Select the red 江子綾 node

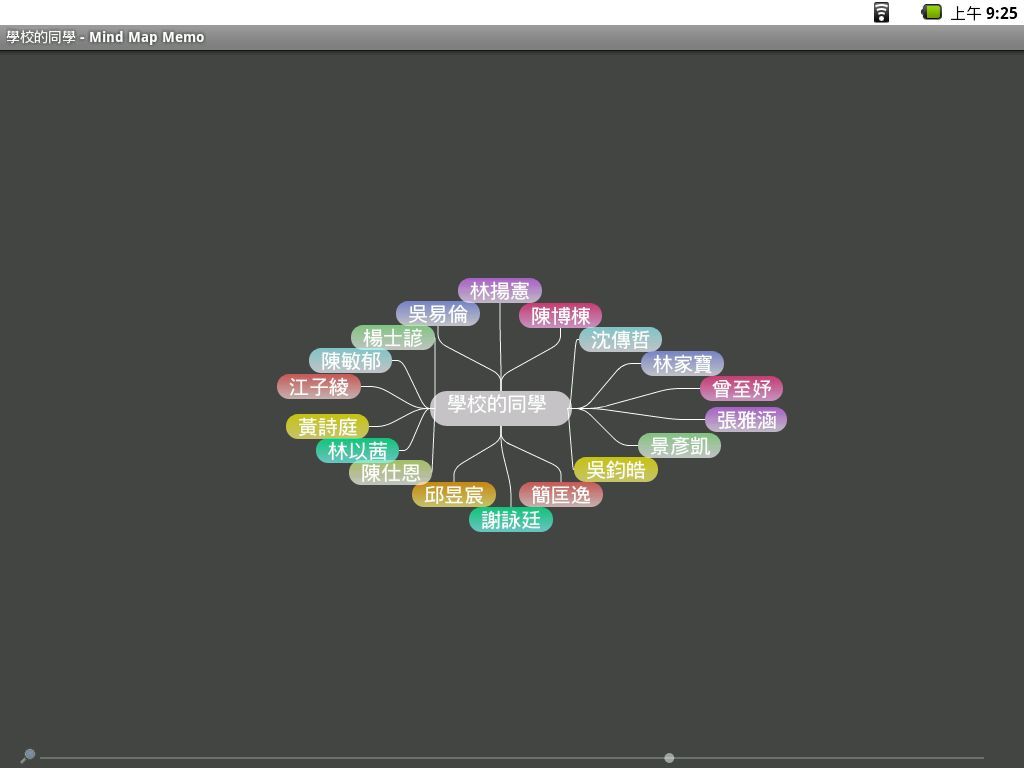point(318,387)
